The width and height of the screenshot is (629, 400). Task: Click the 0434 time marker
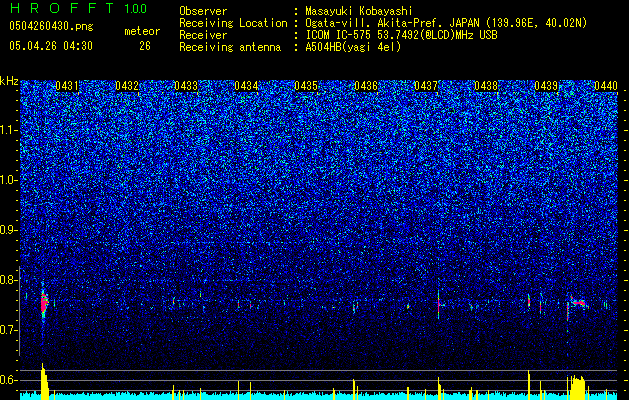coord(246,86)
